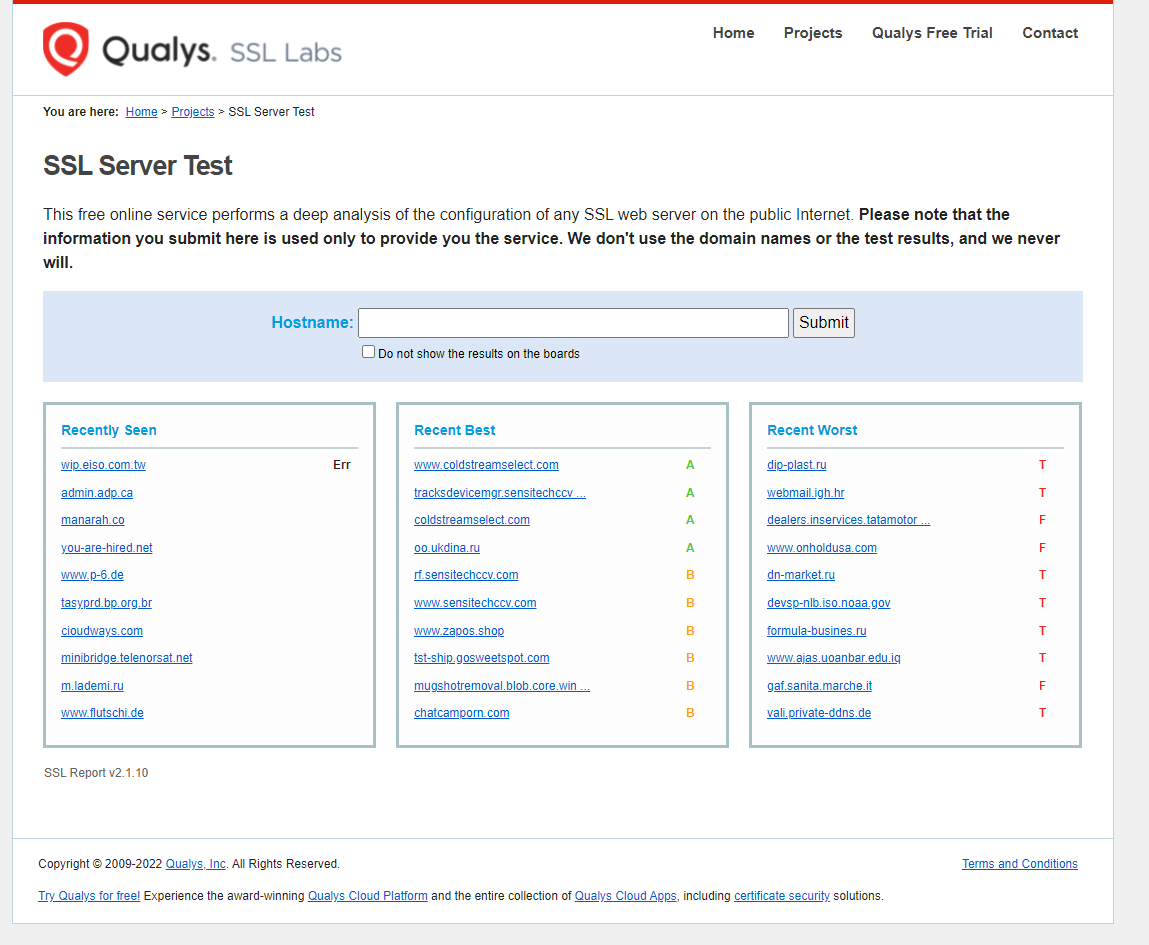This screenshot has width=1149, height=945.
Task: Click 'Try Qualys for free!' link
Action: point(89,895)
